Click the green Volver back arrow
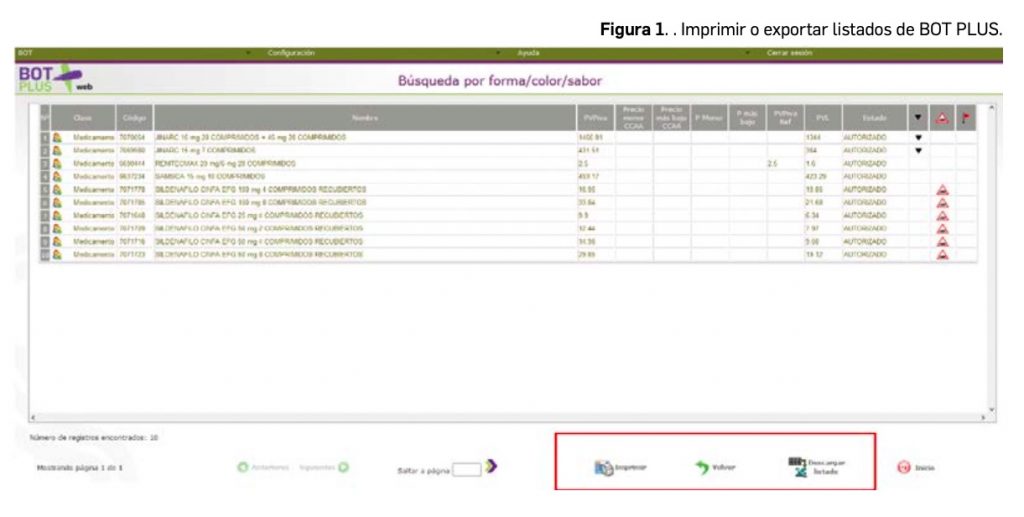This screenshot has width=1024, height=517. (x=704, y=468)
